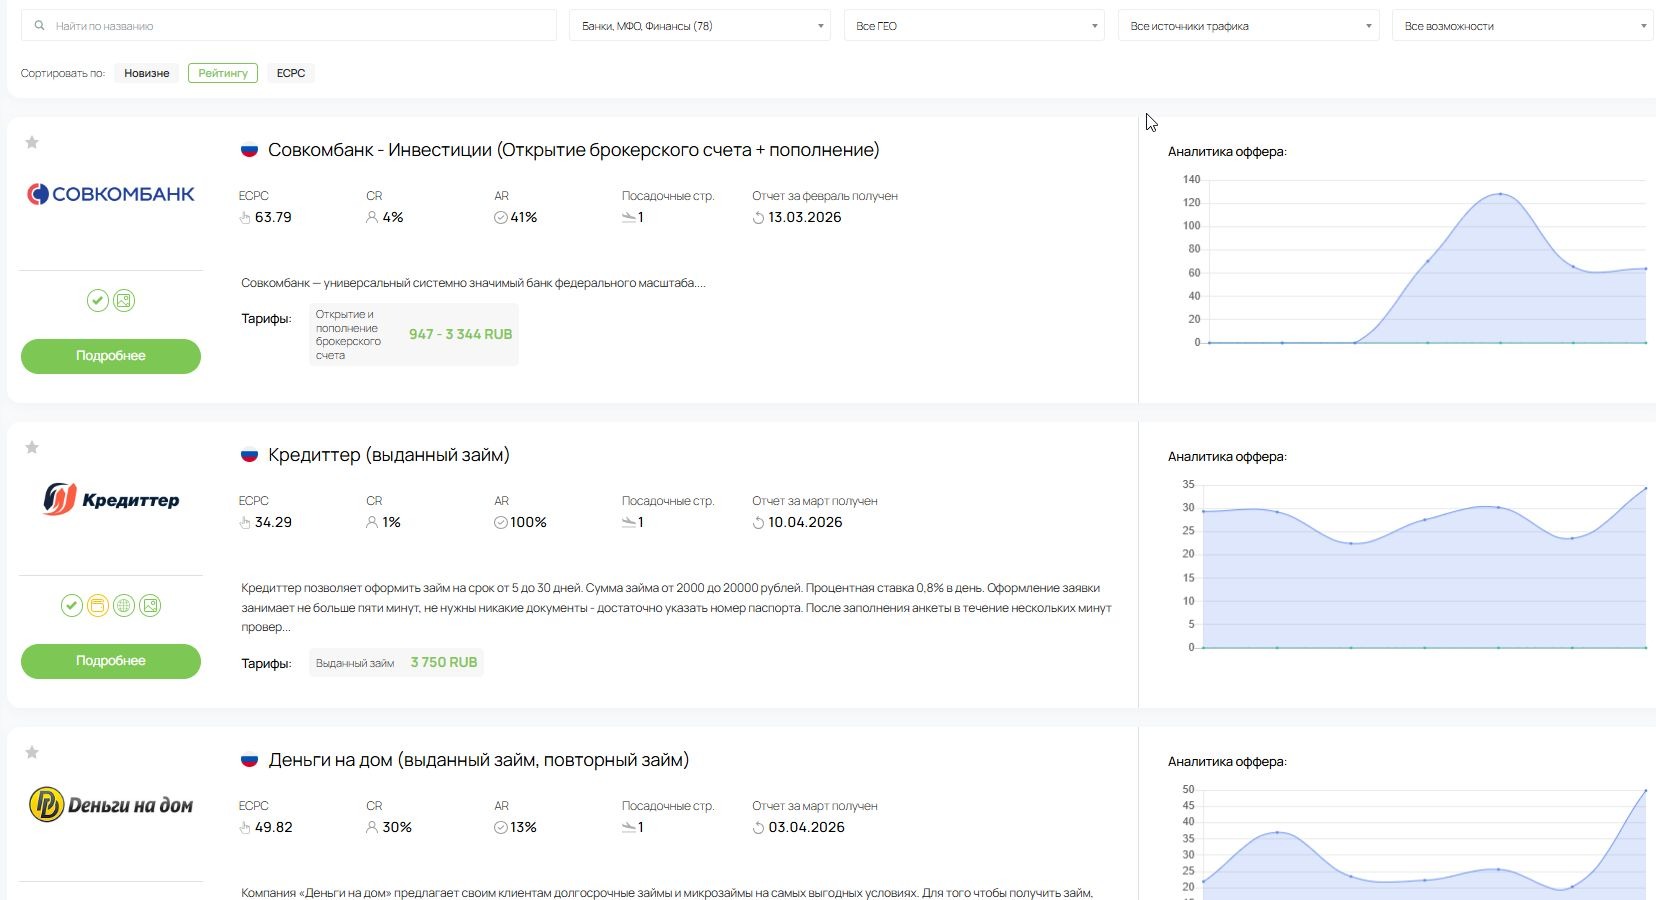Click the image icon under Совкомбанк logo
This screenshot has height=900, width=1656.
124,300
